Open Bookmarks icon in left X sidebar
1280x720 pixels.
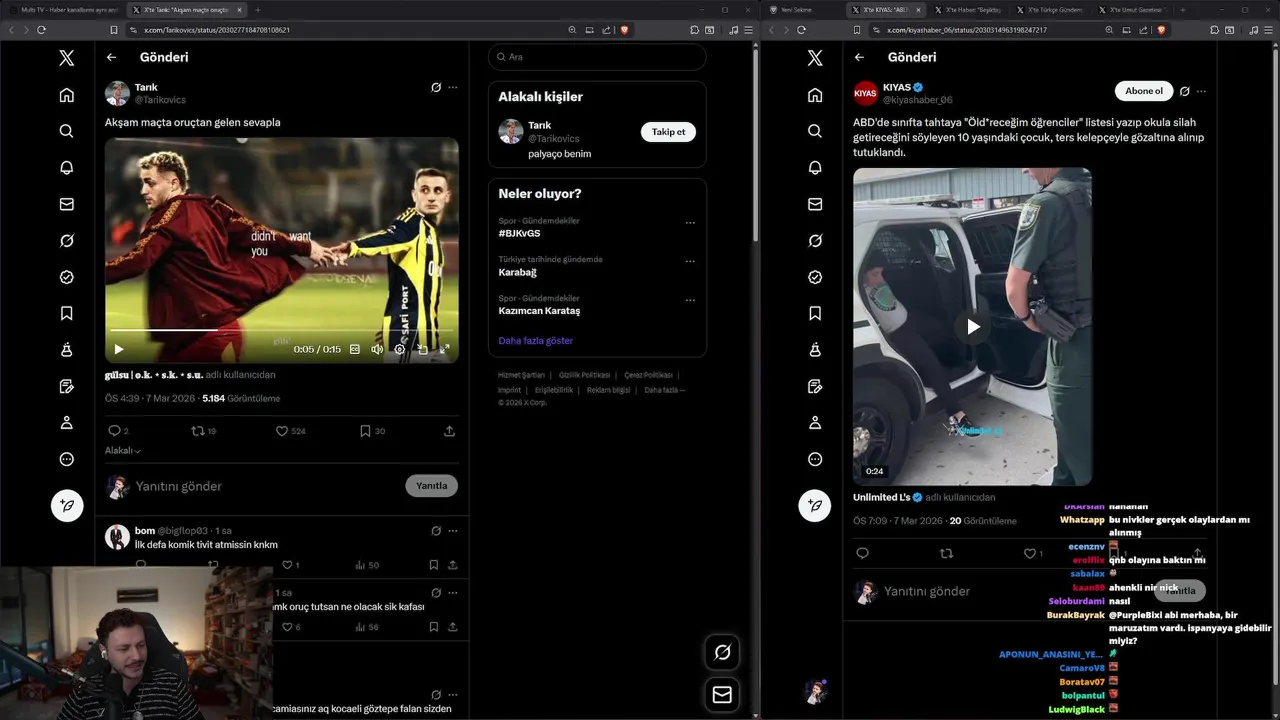66,313
